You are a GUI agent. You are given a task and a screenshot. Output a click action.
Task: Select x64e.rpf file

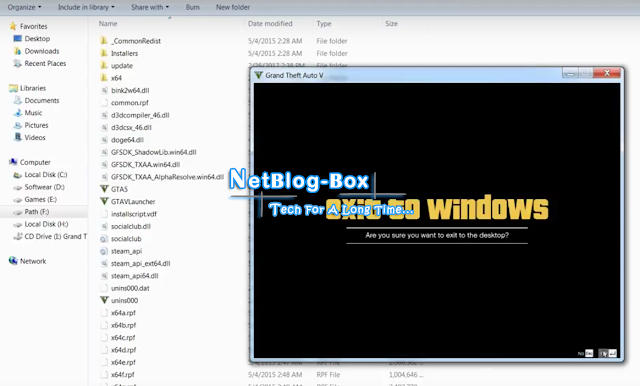[x=123, y=362]
